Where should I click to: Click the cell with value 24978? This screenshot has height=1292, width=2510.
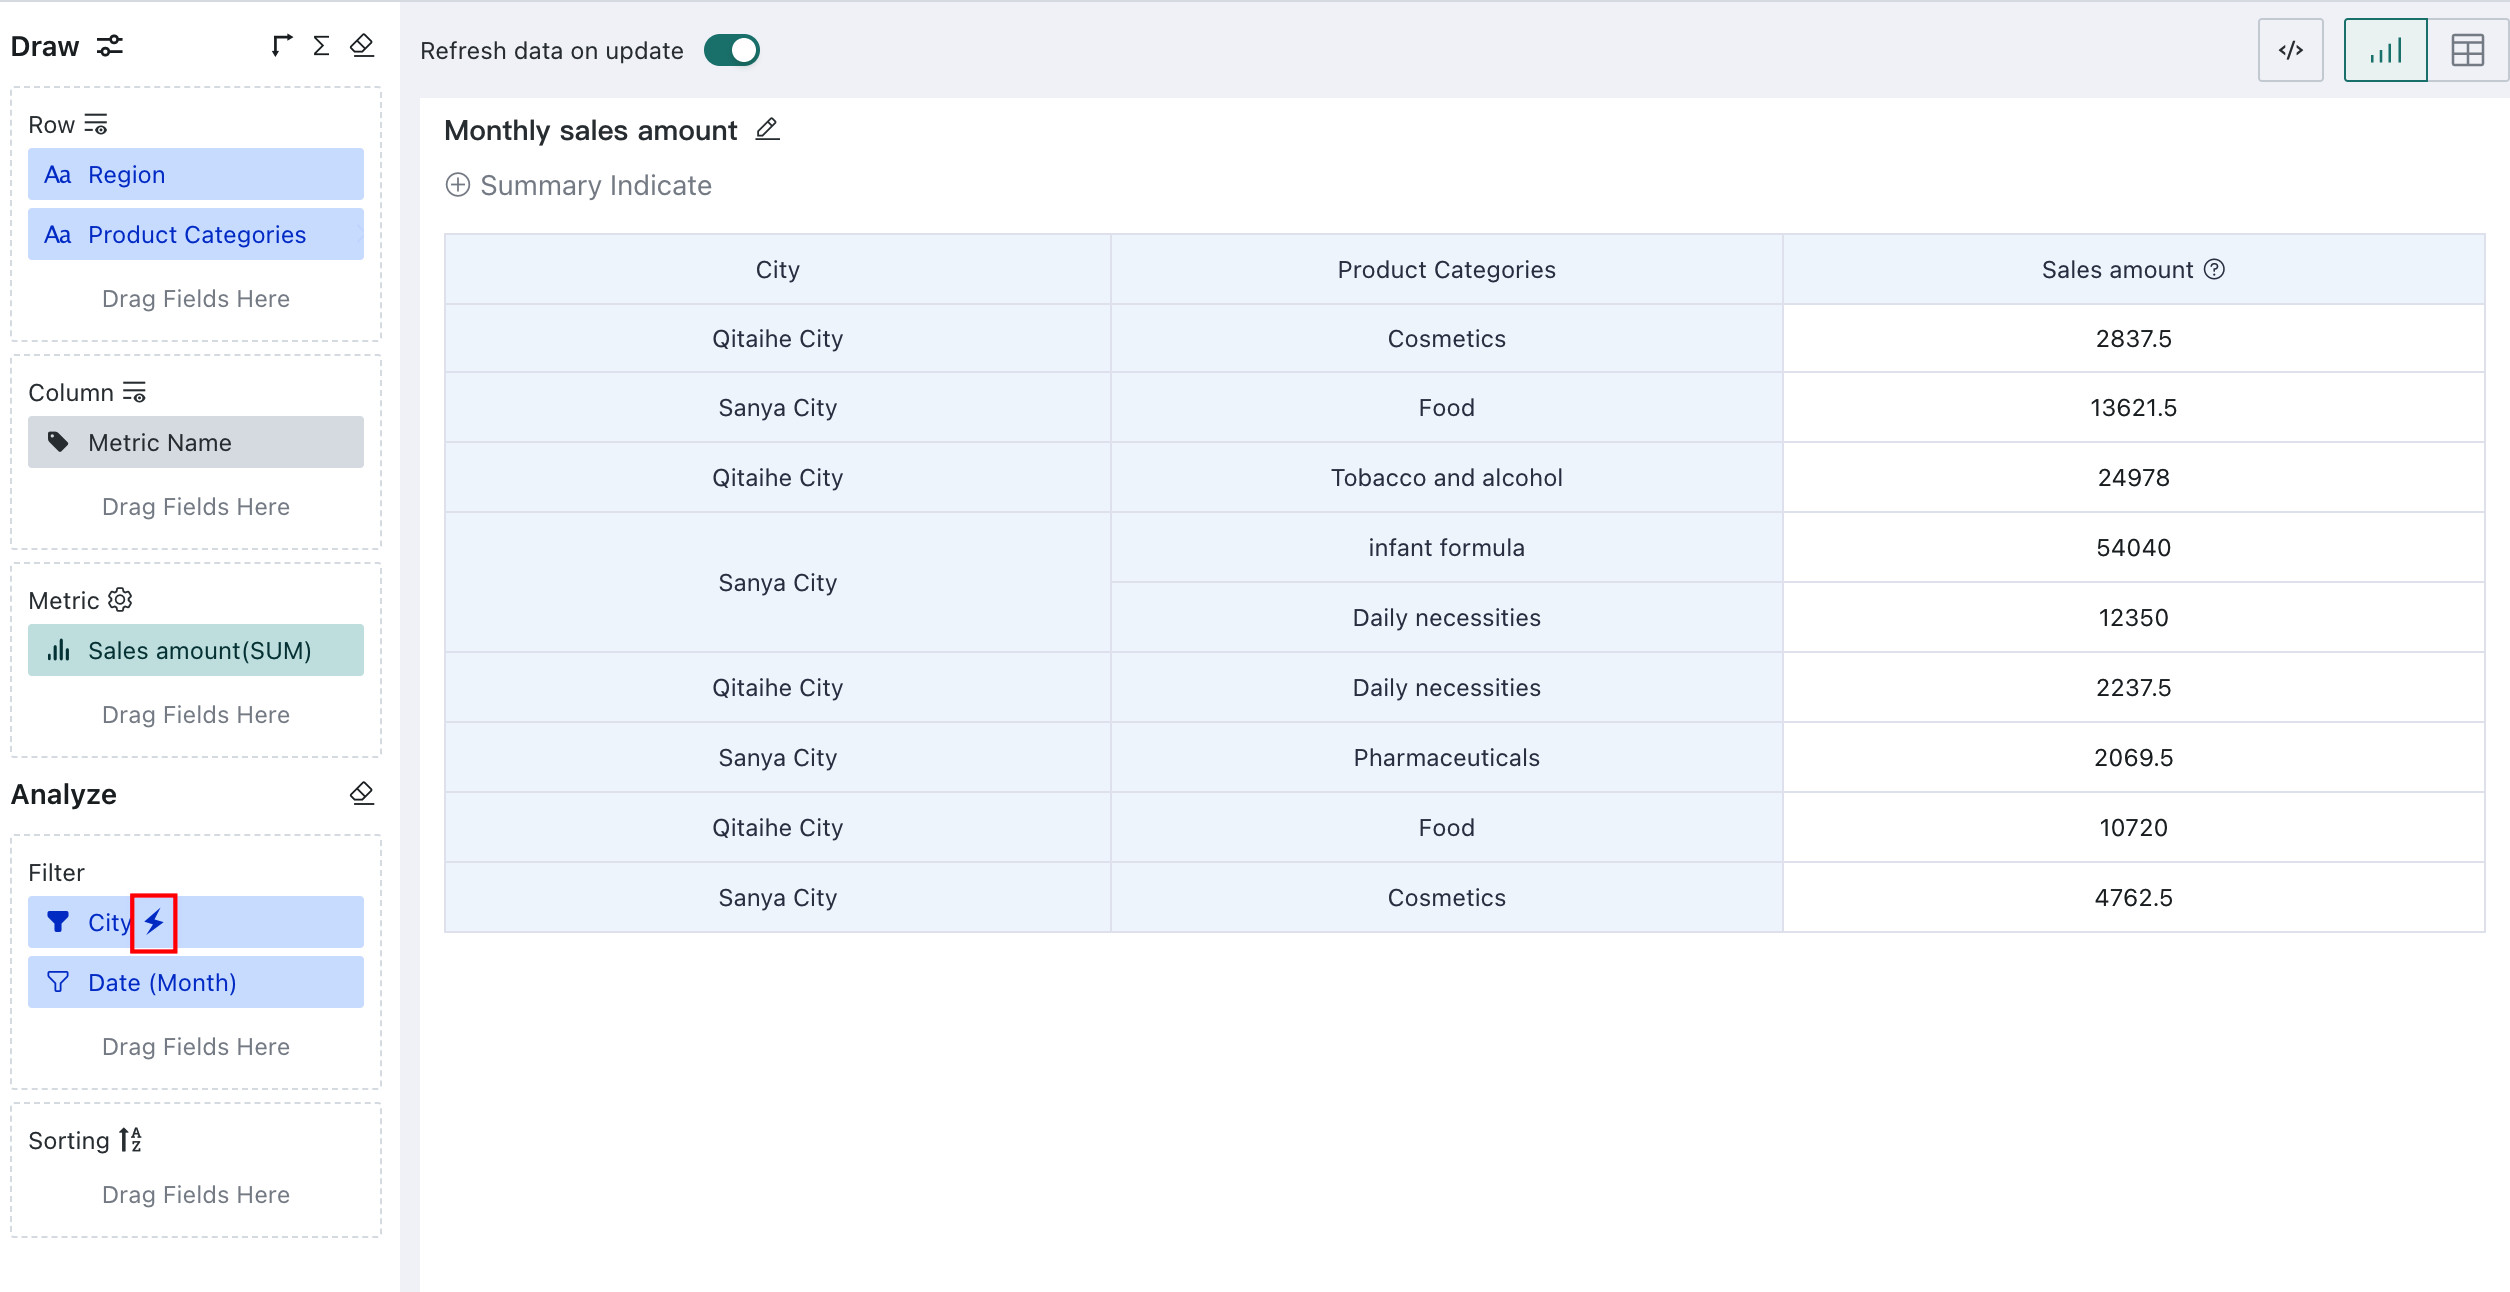(x=2133, y=478)
